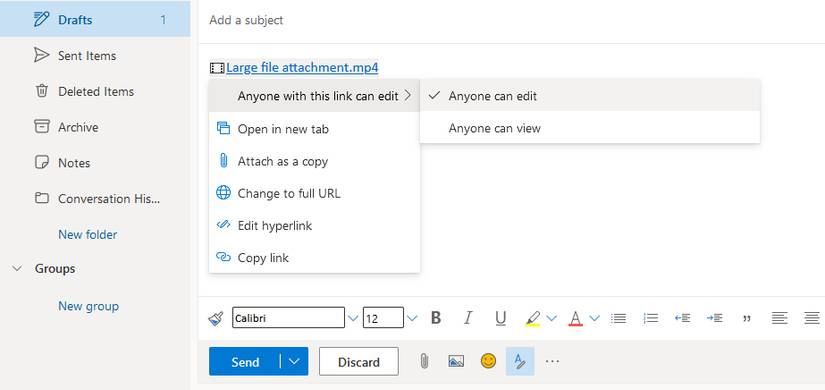Open the Deleted Items folder
This screenshot has width=825, height=390.
coord(95,91)
